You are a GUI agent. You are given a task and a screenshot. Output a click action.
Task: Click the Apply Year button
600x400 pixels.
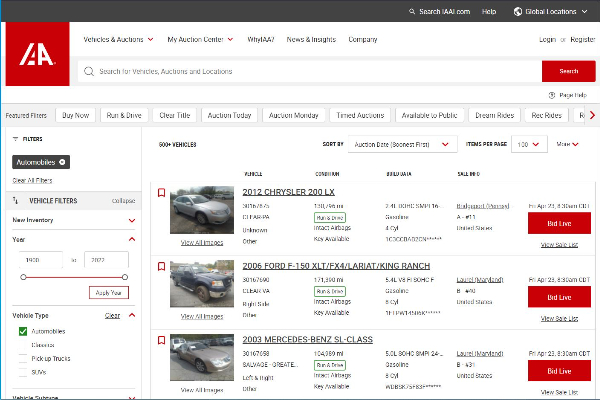pyautogui.click(x=109, y=292)
